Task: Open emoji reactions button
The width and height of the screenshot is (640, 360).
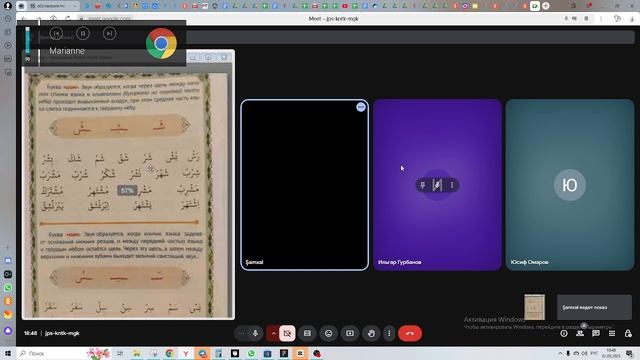Action: pos(329,333)
